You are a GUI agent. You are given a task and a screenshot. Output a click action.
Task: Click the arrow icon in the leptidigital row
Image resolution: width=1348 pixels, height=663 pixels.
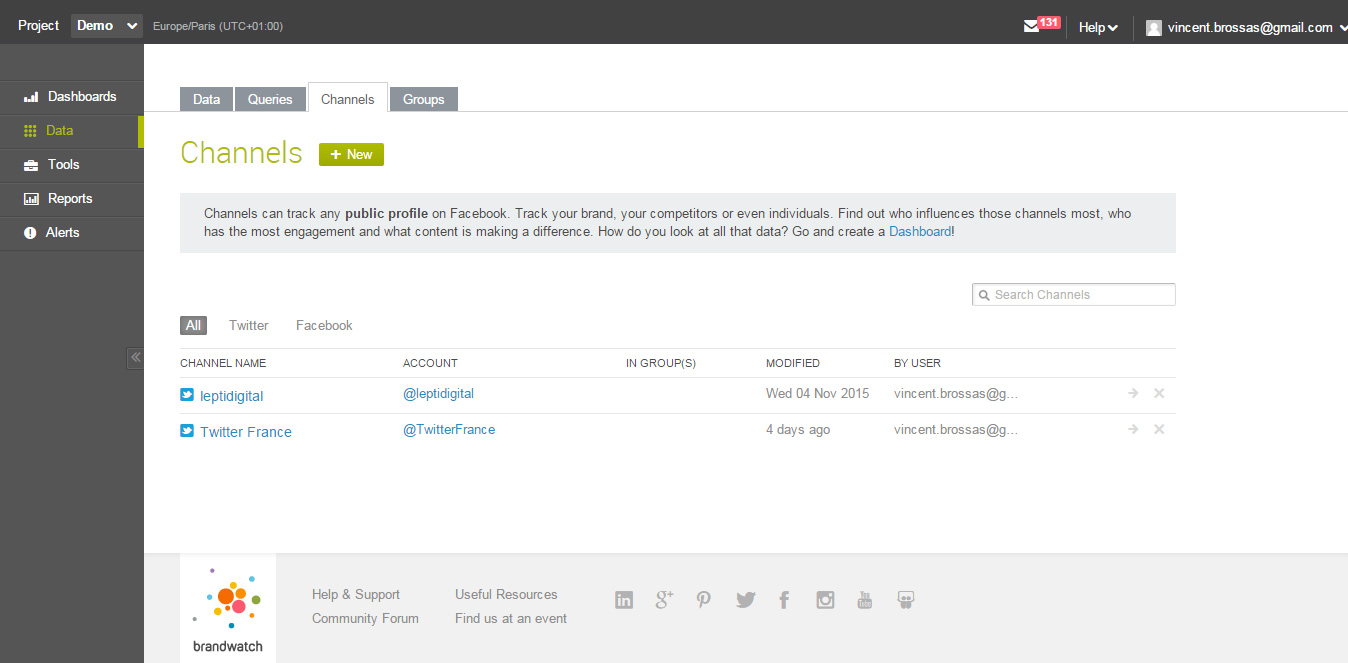coord(1133,393)
